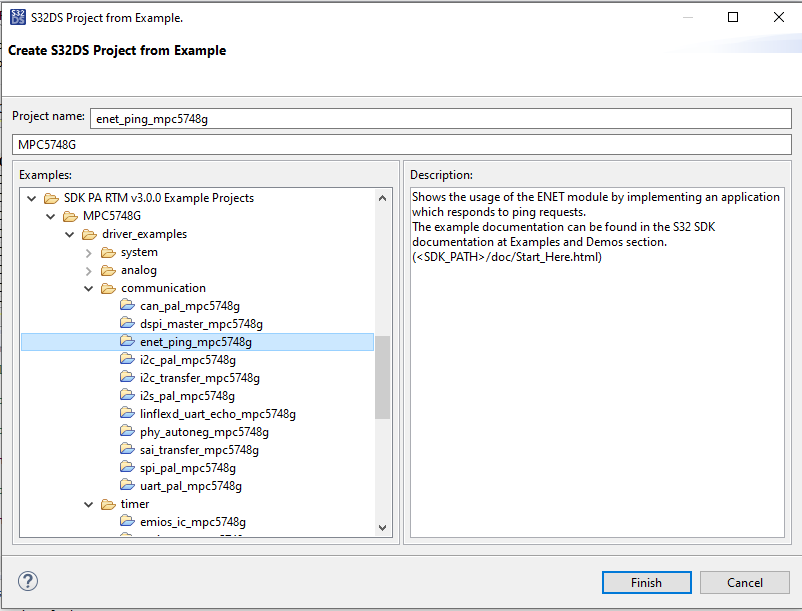Select the communication folder label
Image resolution: width=802 pixels, height=611 pixels.
163,288
